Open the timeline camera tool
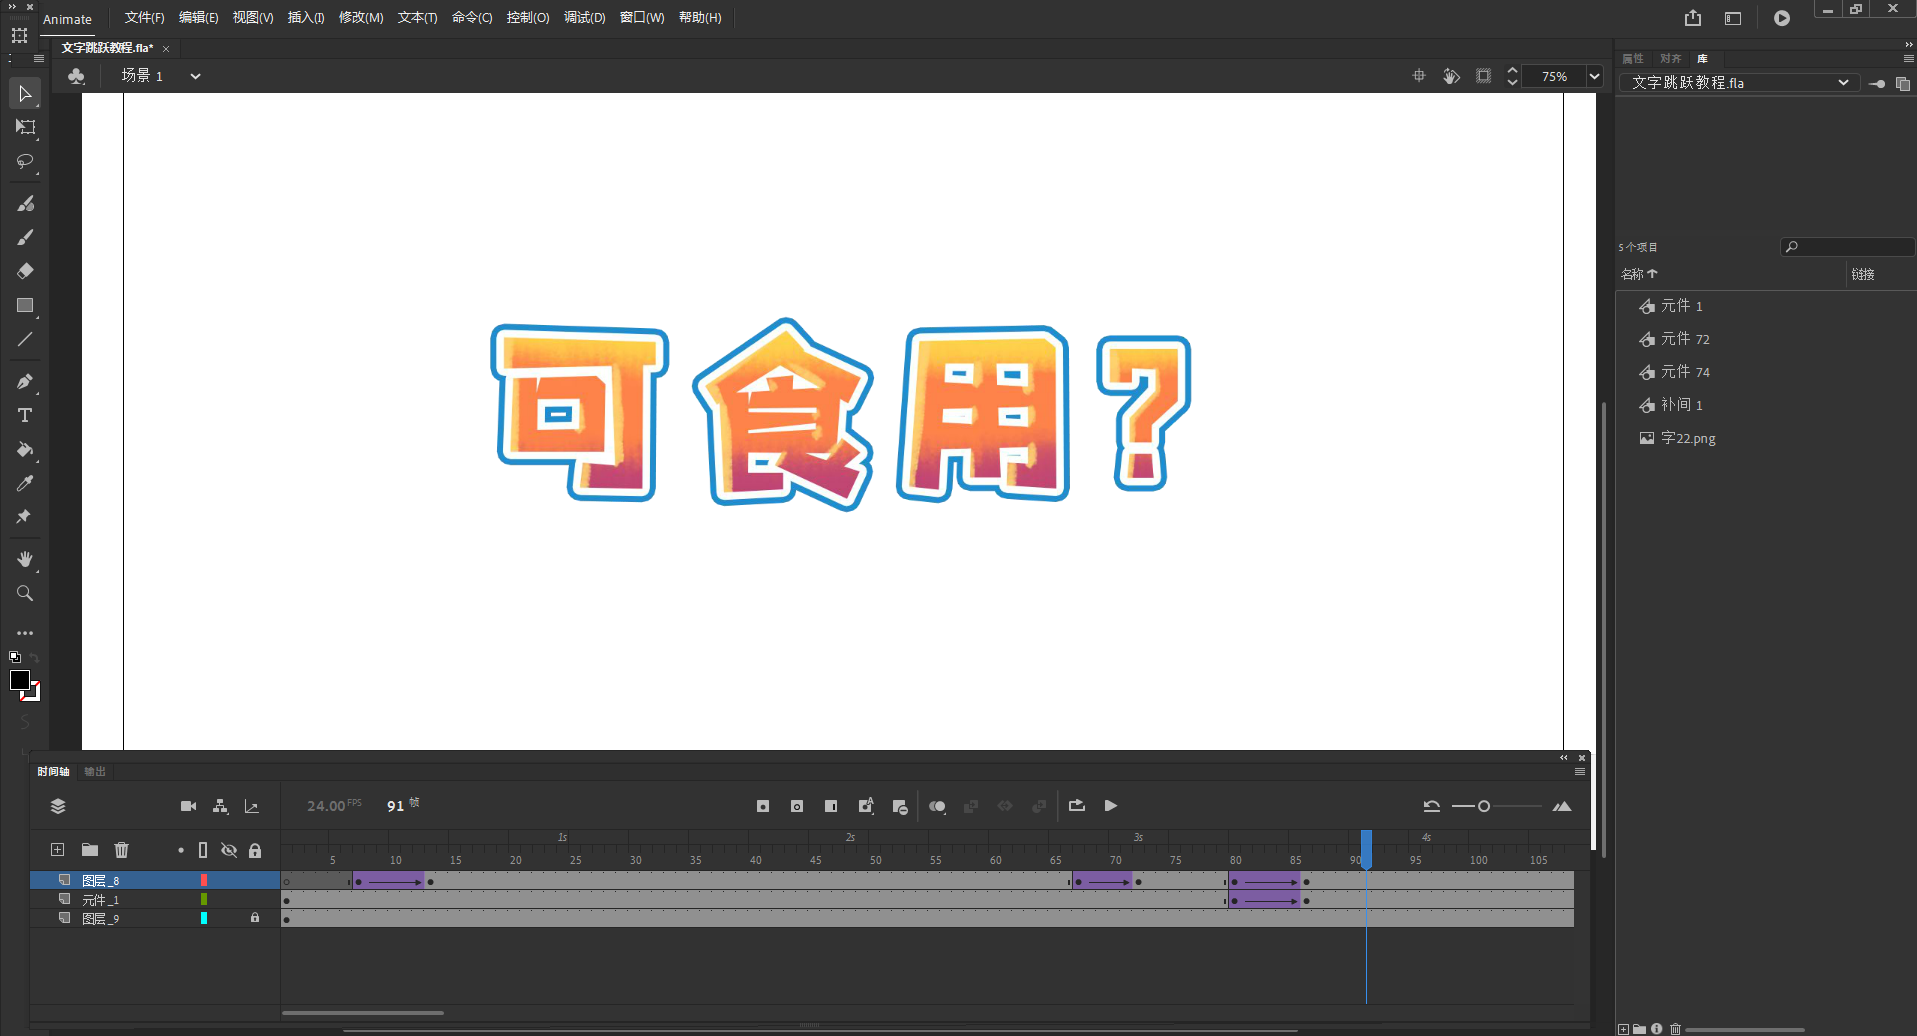This screenshot has height=1036, width=1917. [x=188, y=806]
